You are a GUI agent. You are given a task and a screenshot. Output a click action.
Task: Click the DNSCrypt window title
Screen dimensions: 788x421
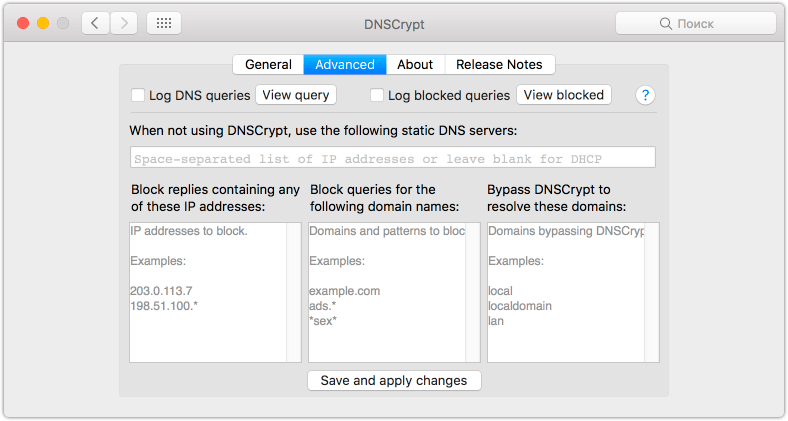[x=394, y=24]
